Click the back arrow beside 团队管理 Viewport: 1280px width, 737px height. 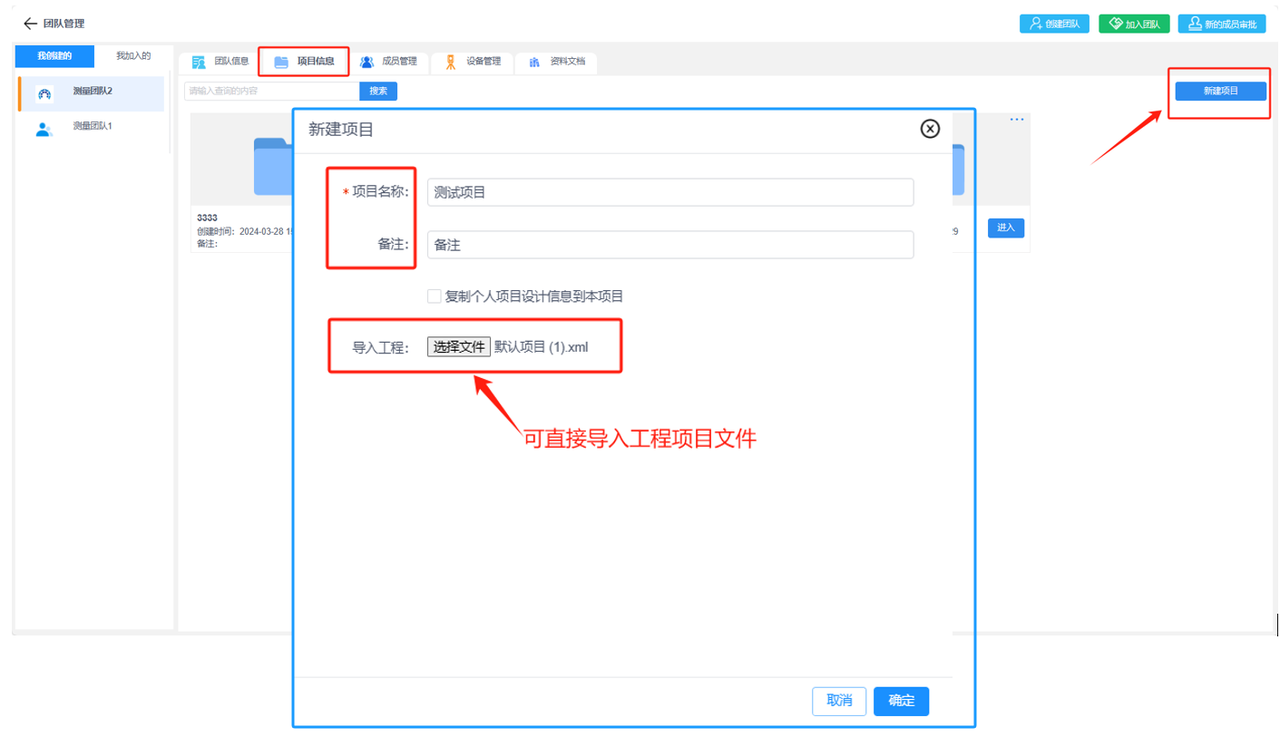coord(30,24)
